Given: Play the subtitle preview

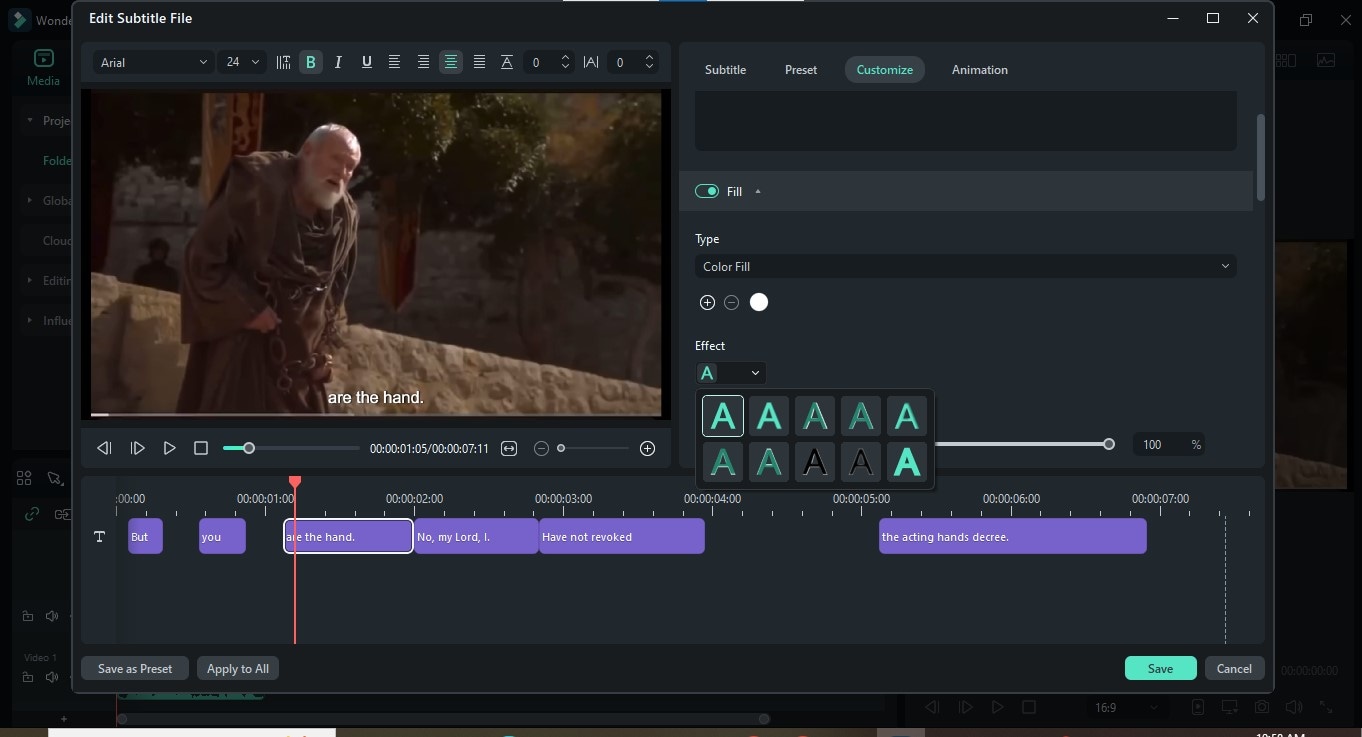Looking at the screenshot, I should tap(169, 449).
